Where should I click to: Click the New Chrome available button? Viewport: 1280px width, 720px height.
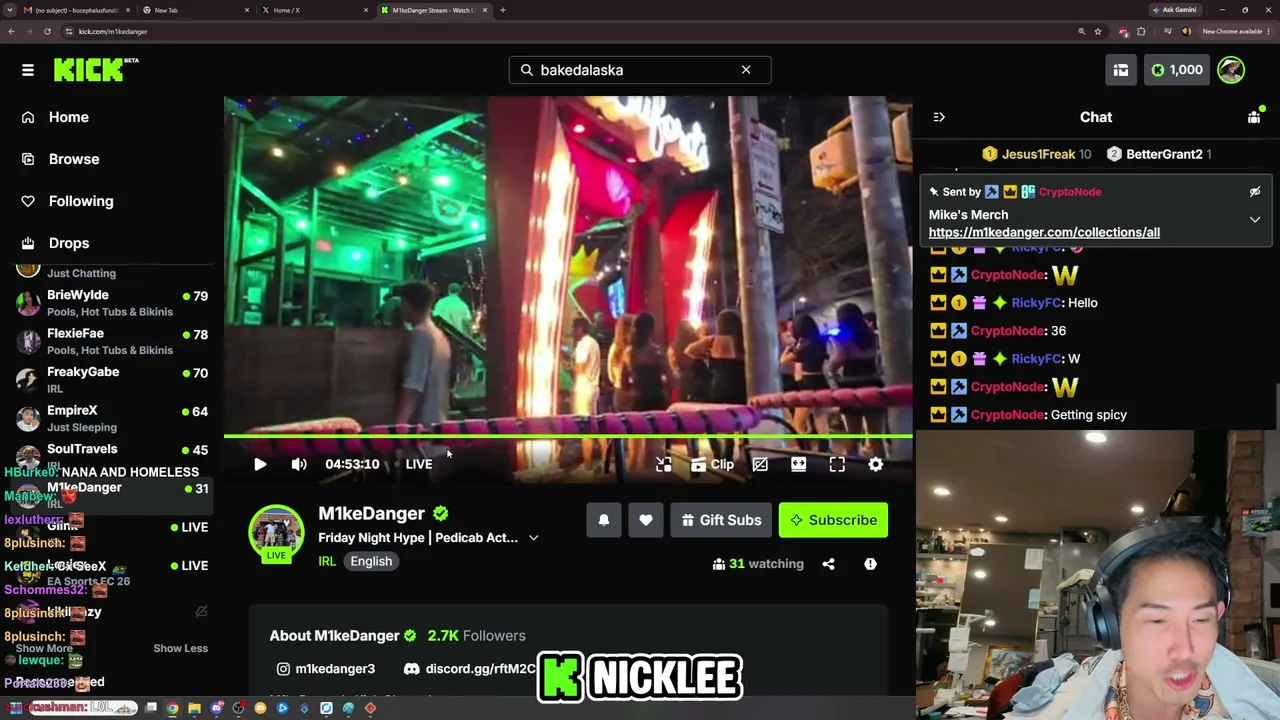click(1235, 31)
